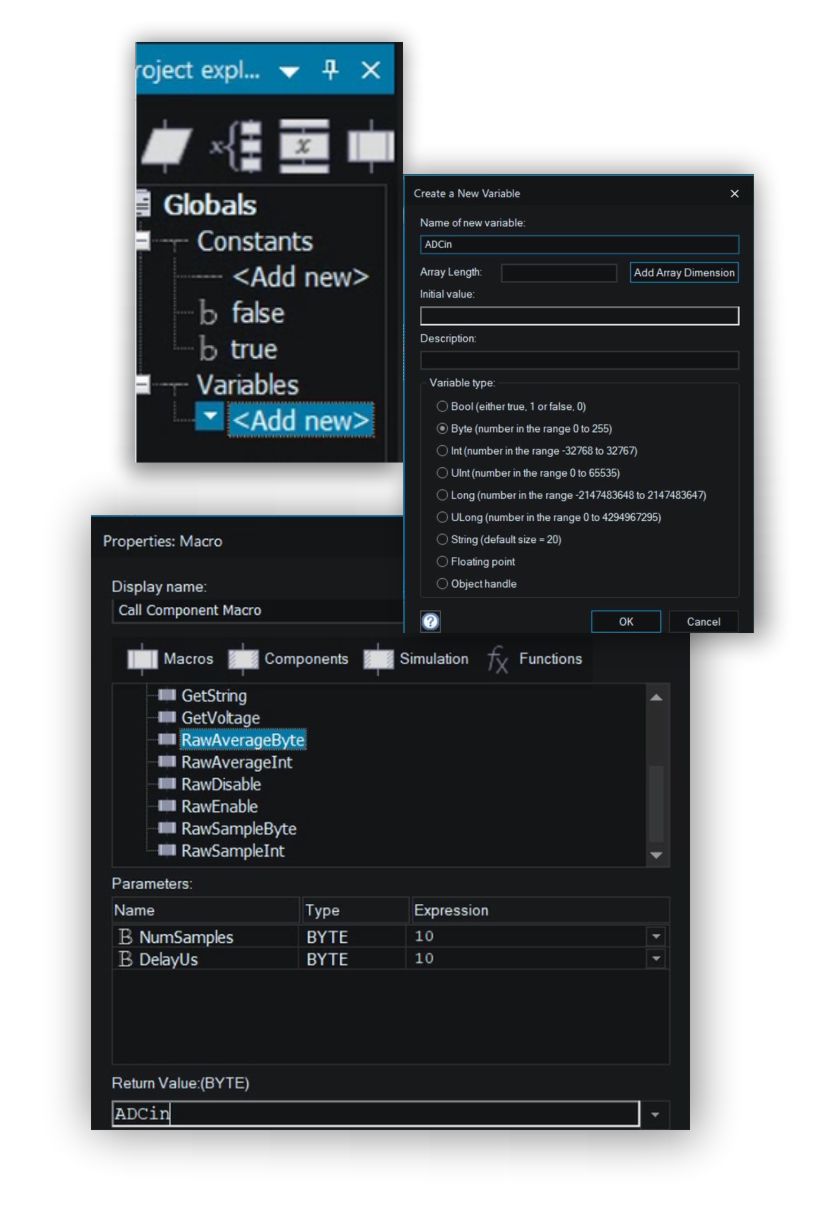Choose the Floating point variable type
The height and width of the screenshot is (1229, 820).
pos(442,562)
